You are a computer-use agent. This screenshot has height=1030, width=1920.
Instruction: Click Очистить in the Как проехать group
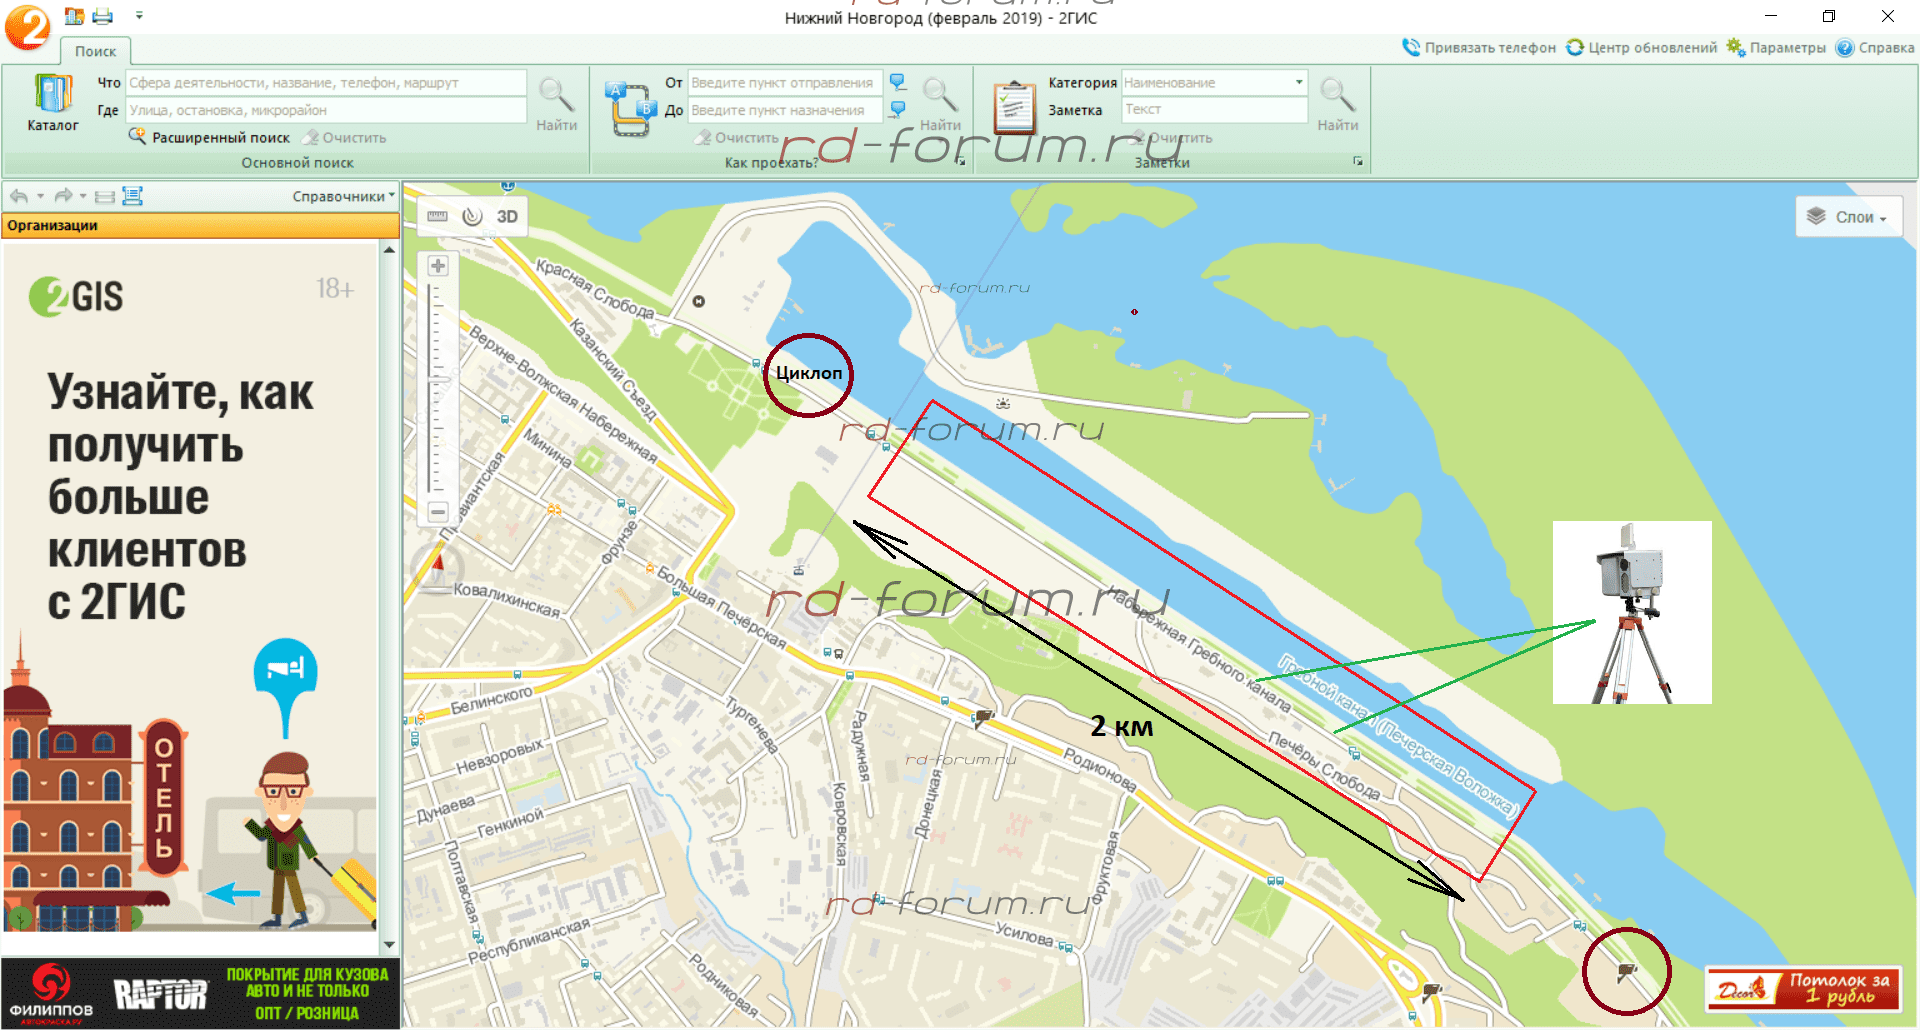tap(737, 138)
